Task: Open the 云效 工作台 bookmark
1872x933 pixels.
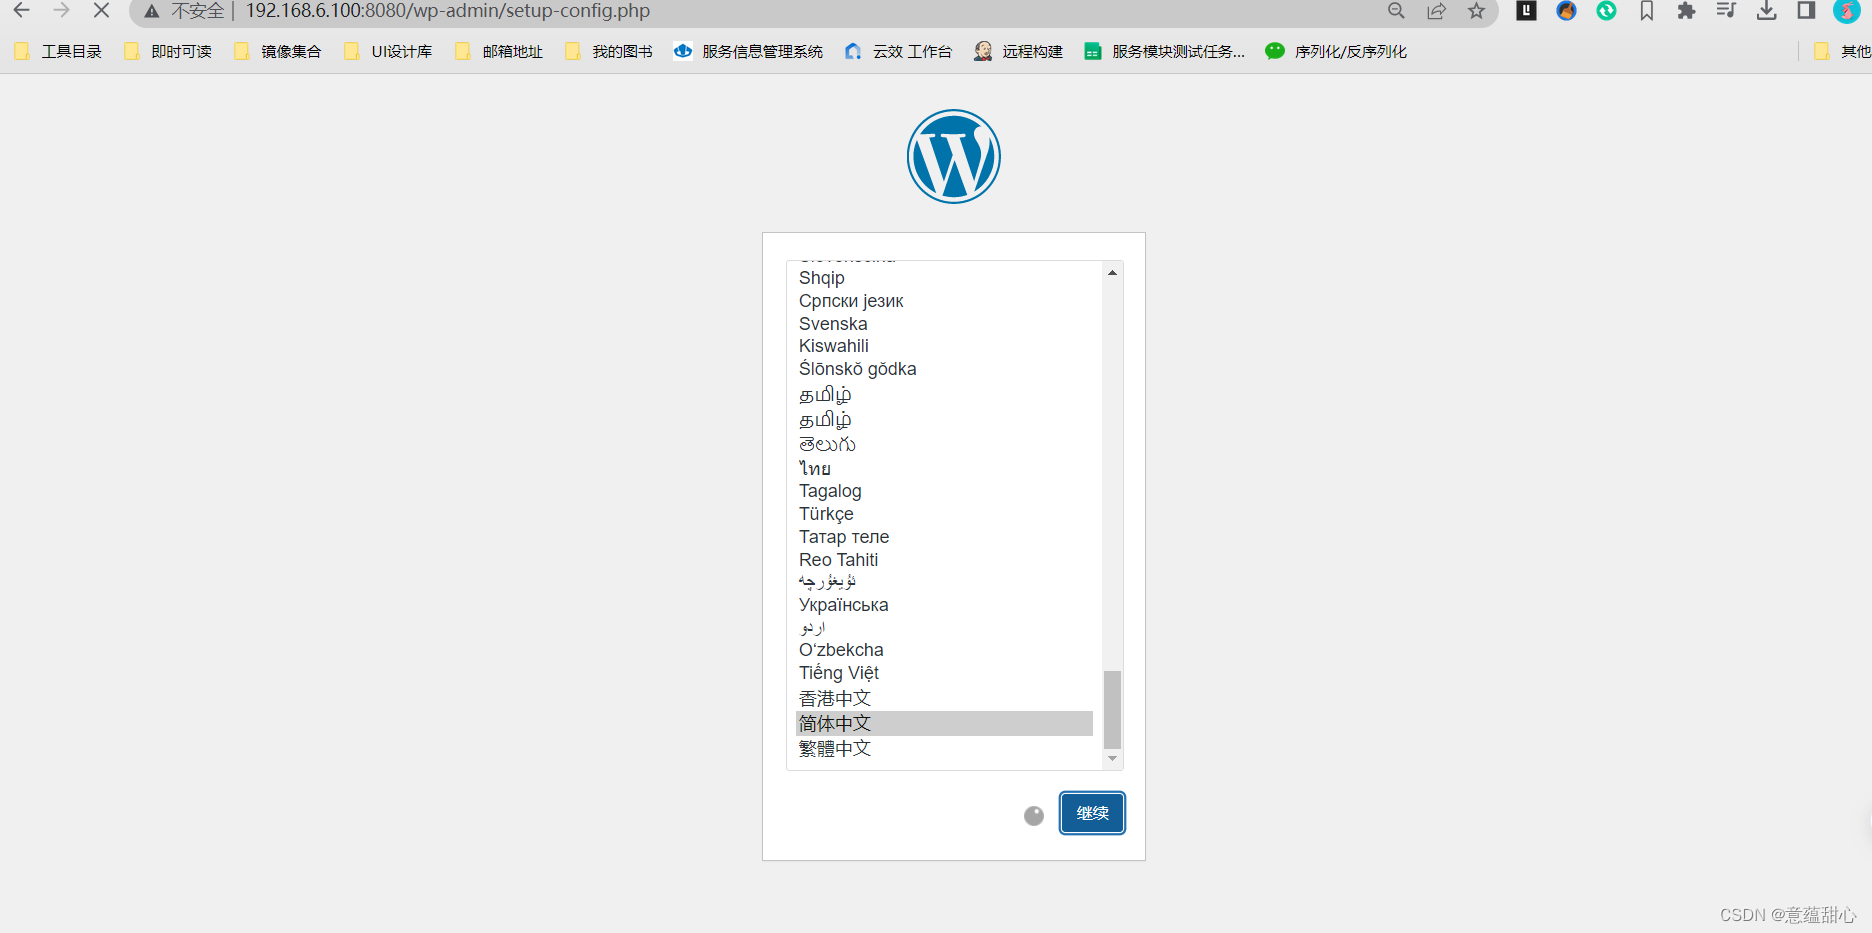Action: pos(898,52)
